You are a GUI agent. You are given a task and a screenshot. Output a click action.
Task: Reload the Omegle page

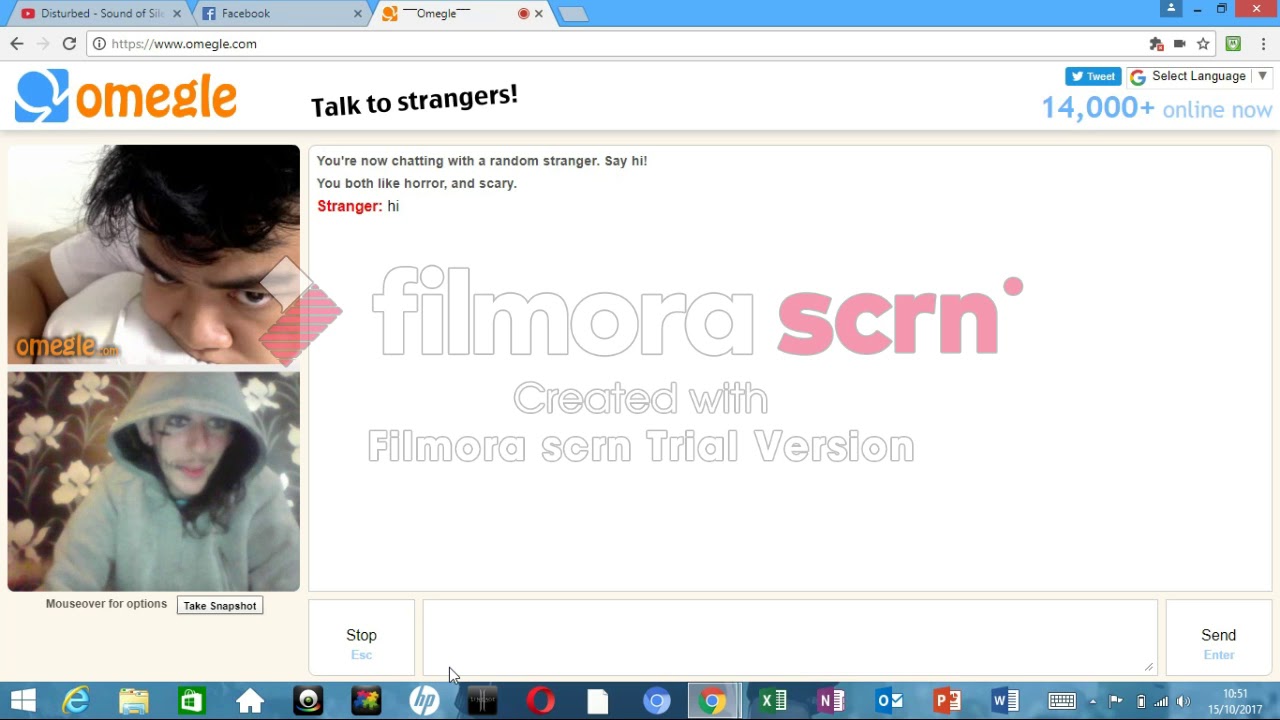69,44
